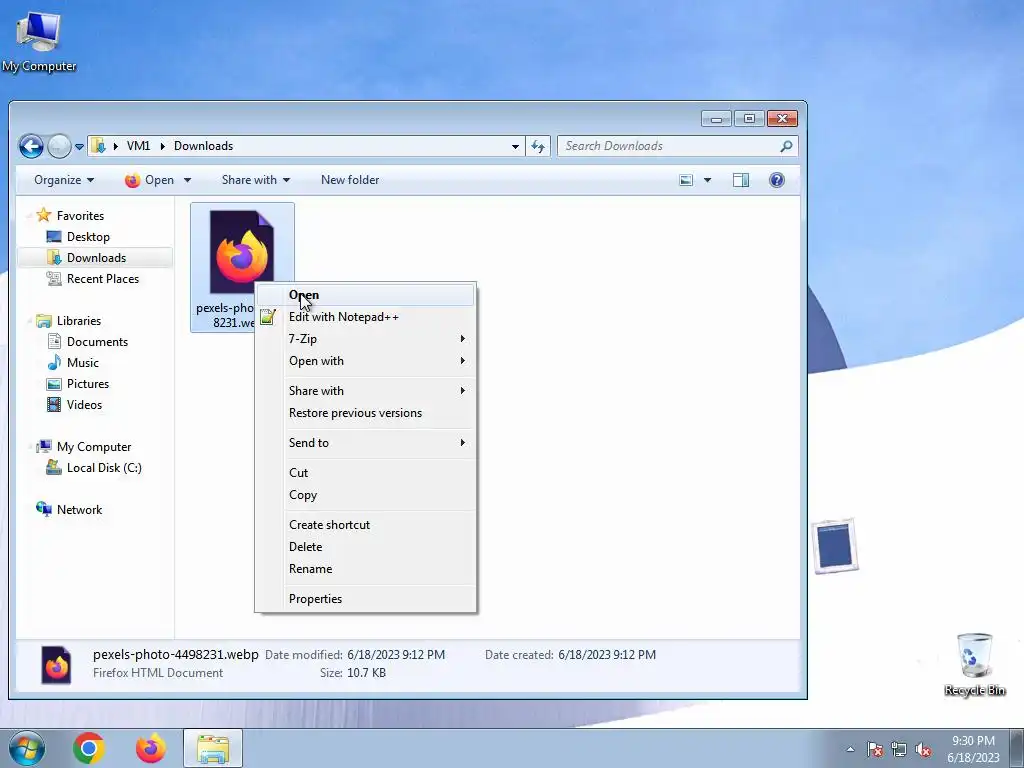The width and height of the screenshot is (1024, 768).
Task: Click the Open button with Firefox icon
Action: point(150,180)
